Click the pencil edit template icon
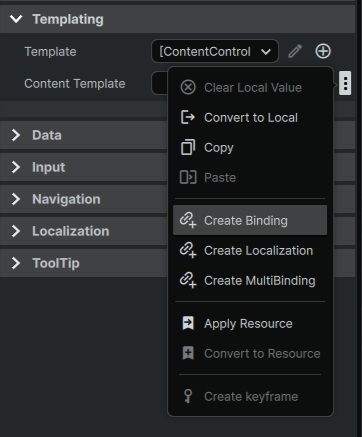This screenshot has height=437, width=362. [295, 51]
